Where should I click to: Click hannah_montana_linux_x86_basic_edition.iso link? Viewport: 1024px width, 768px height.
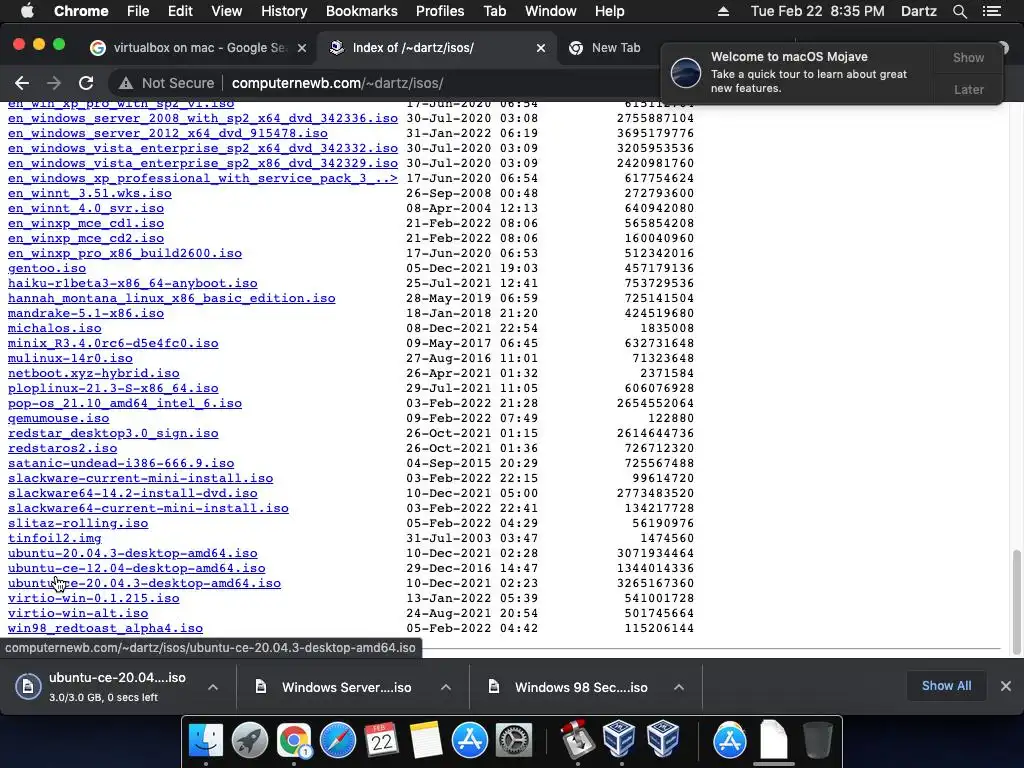click(172, 298)
